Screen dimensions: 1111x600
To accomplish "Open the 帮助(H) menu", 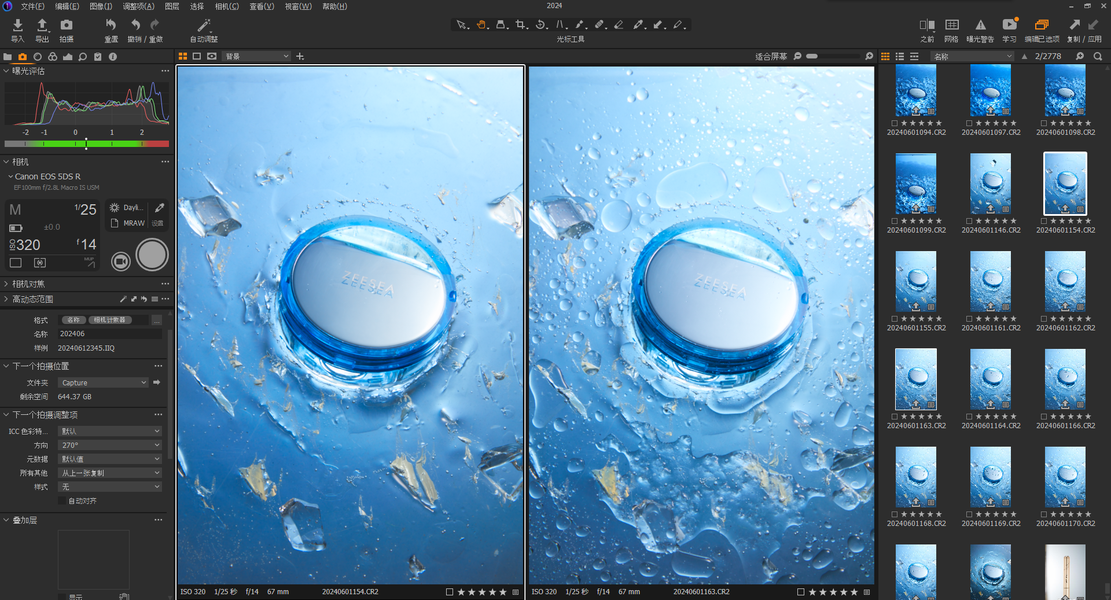I will (334, 6).
